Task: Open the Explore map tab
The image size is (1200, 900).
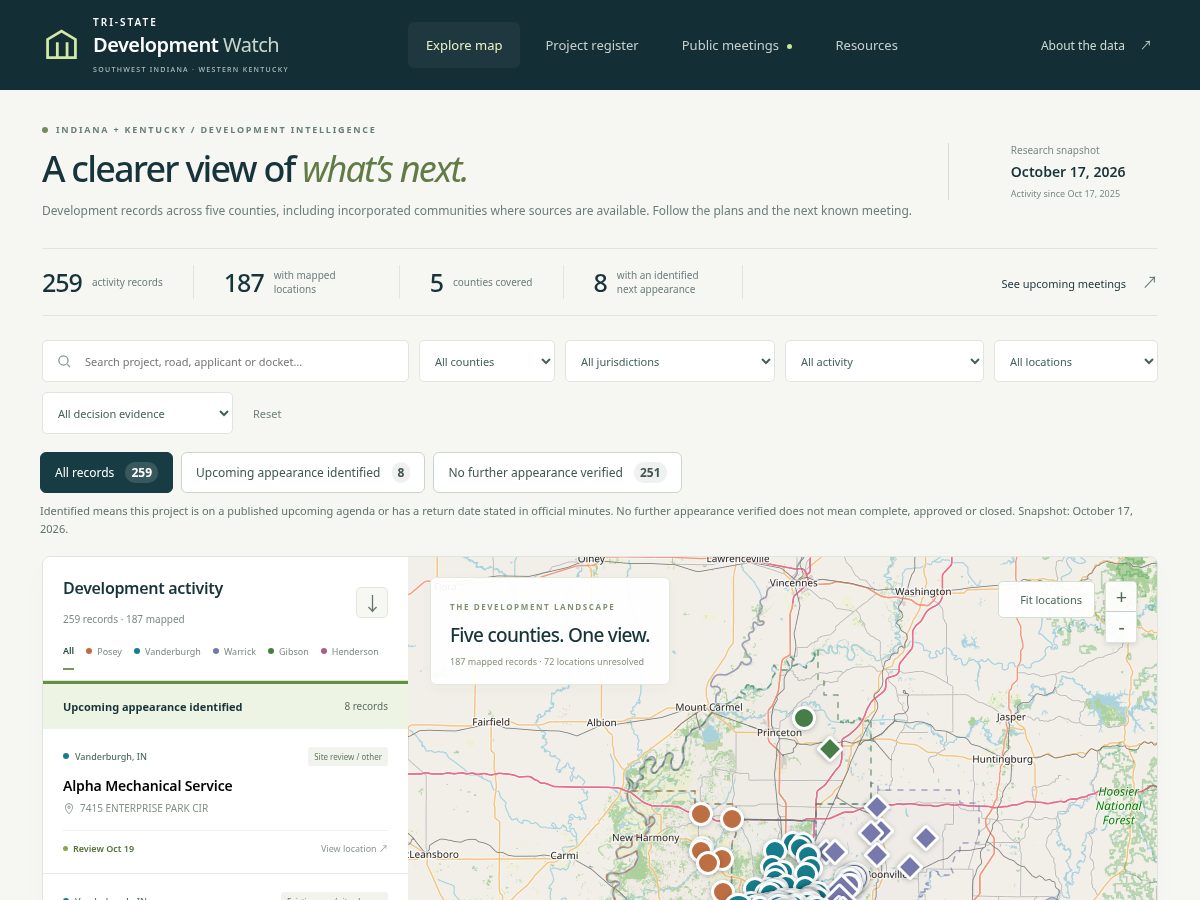Action: [x=464, y=45]
